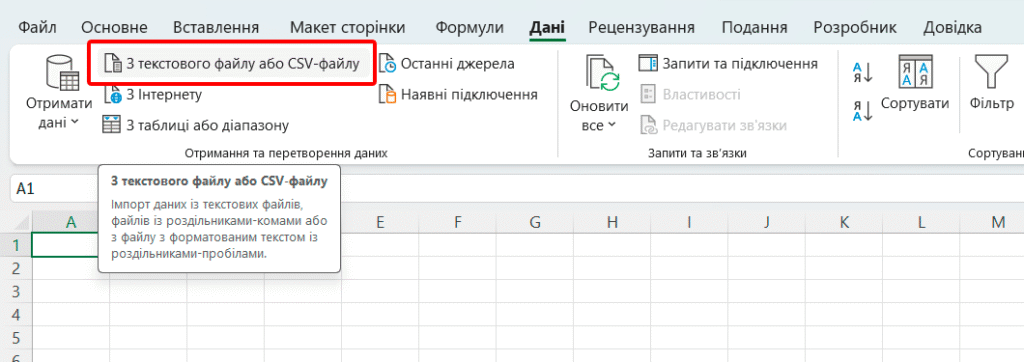Open the Довідка tab
Viewport: 1024px width, 362px height.
(x=952, y=27)
